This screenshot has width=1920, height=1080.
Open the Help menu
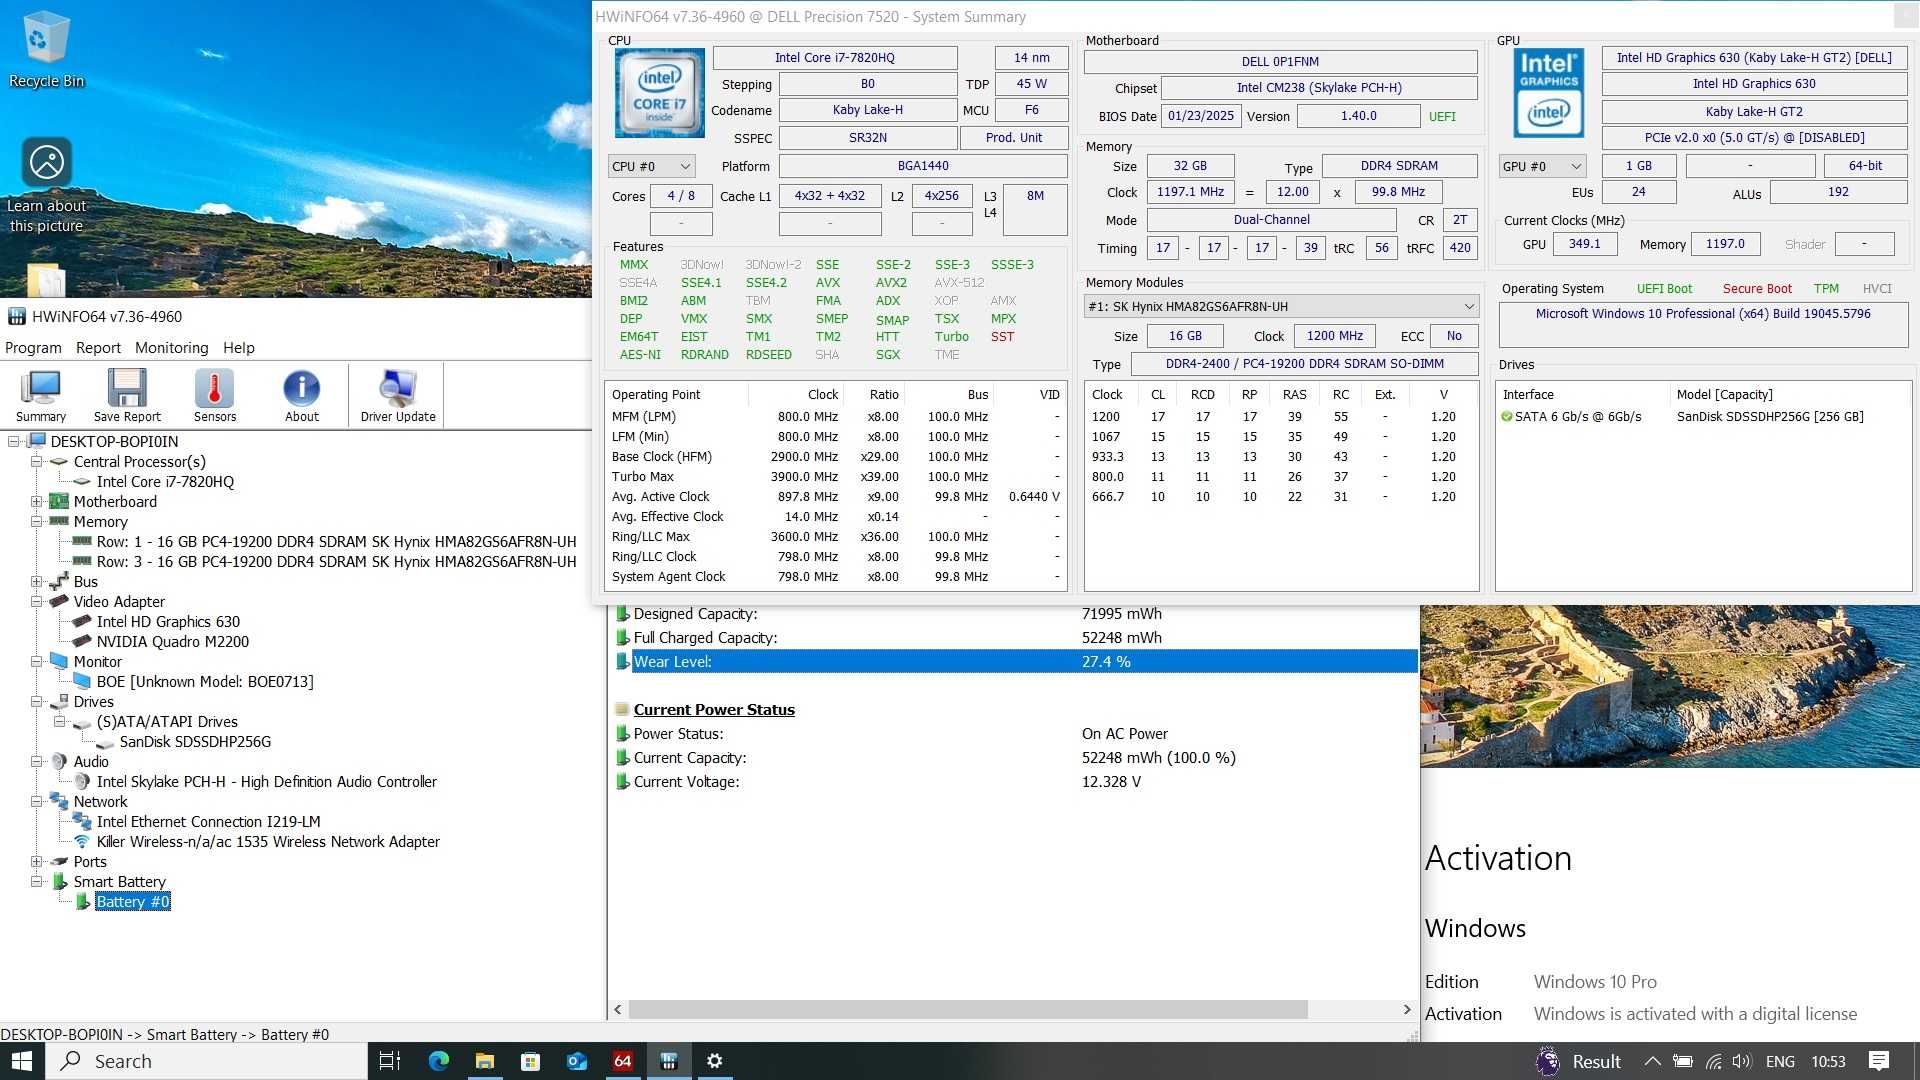click(239, 348)
